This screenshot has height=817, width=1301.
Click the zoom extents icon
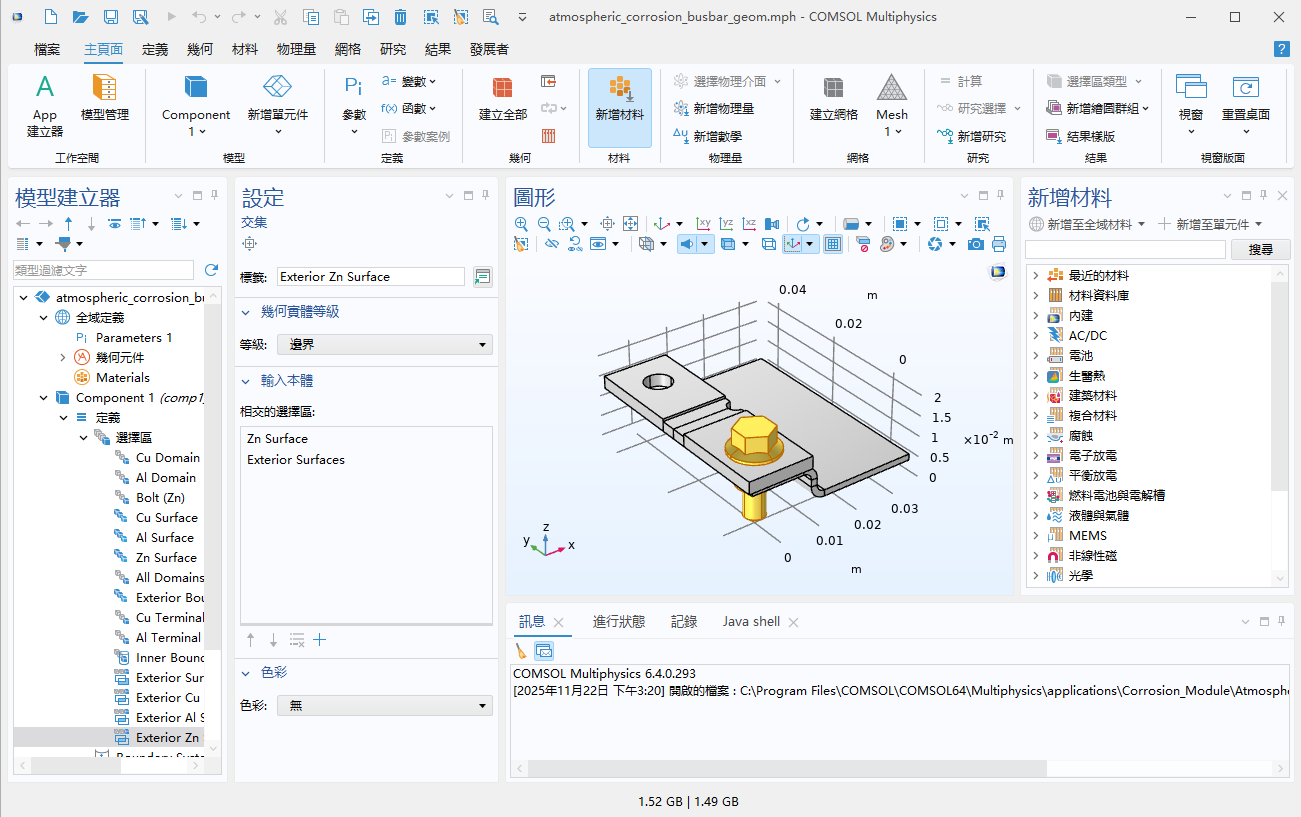pyautogui.click(x=630, y=224)
